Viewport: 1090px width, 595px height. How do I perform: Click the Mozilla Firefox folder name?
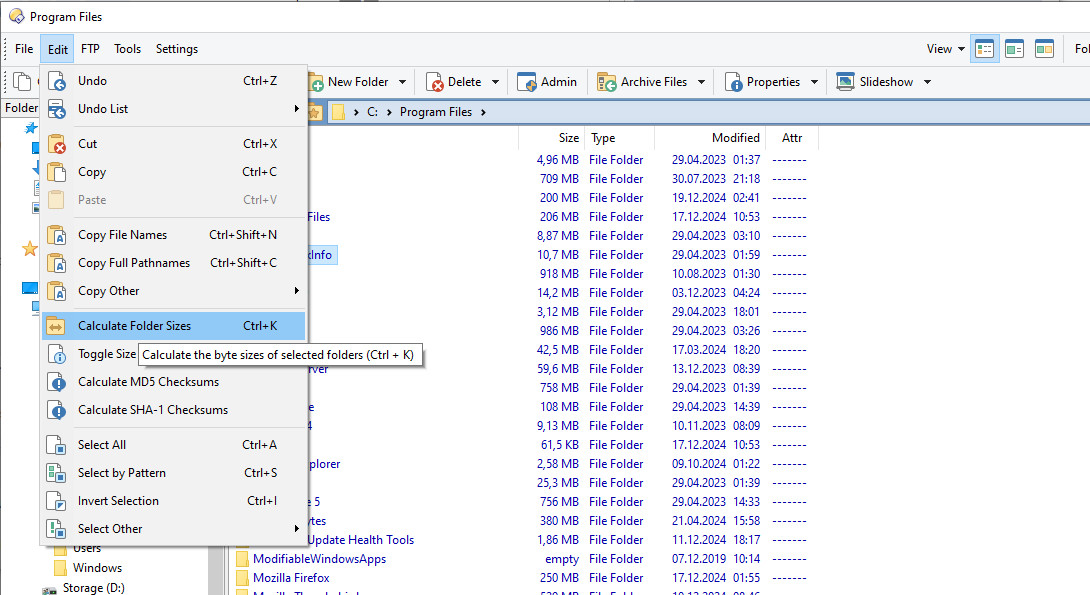click(291, 578)
